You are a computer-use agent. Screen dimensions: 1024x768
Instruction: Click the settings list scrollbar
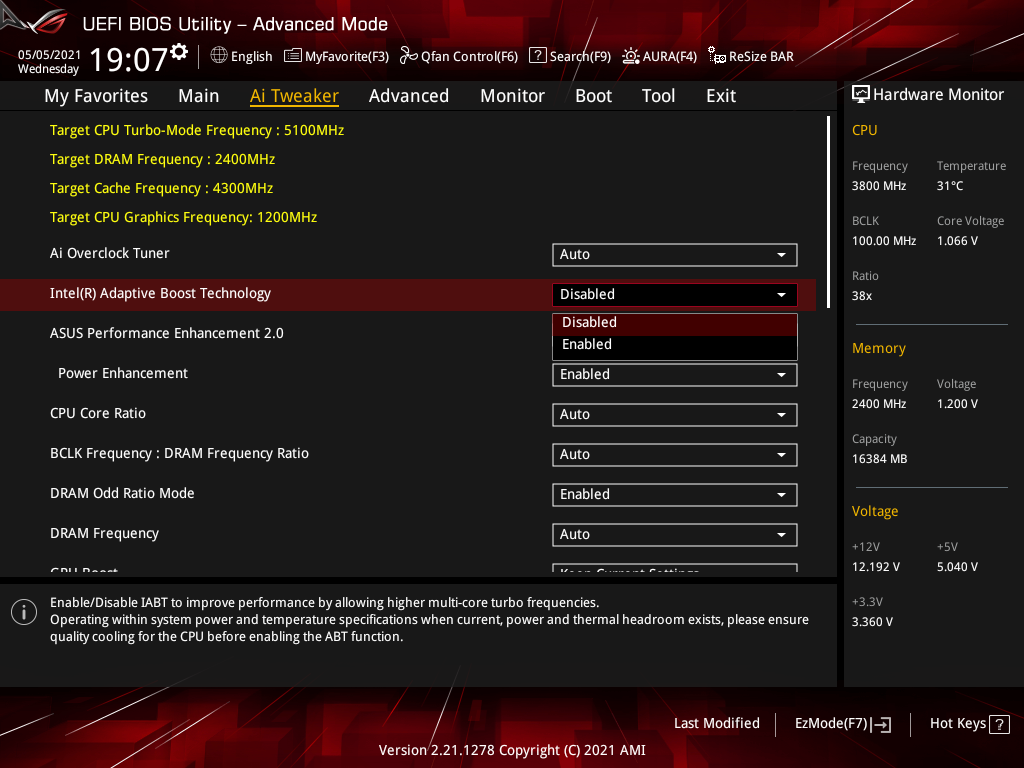click(x=828, y=212)
